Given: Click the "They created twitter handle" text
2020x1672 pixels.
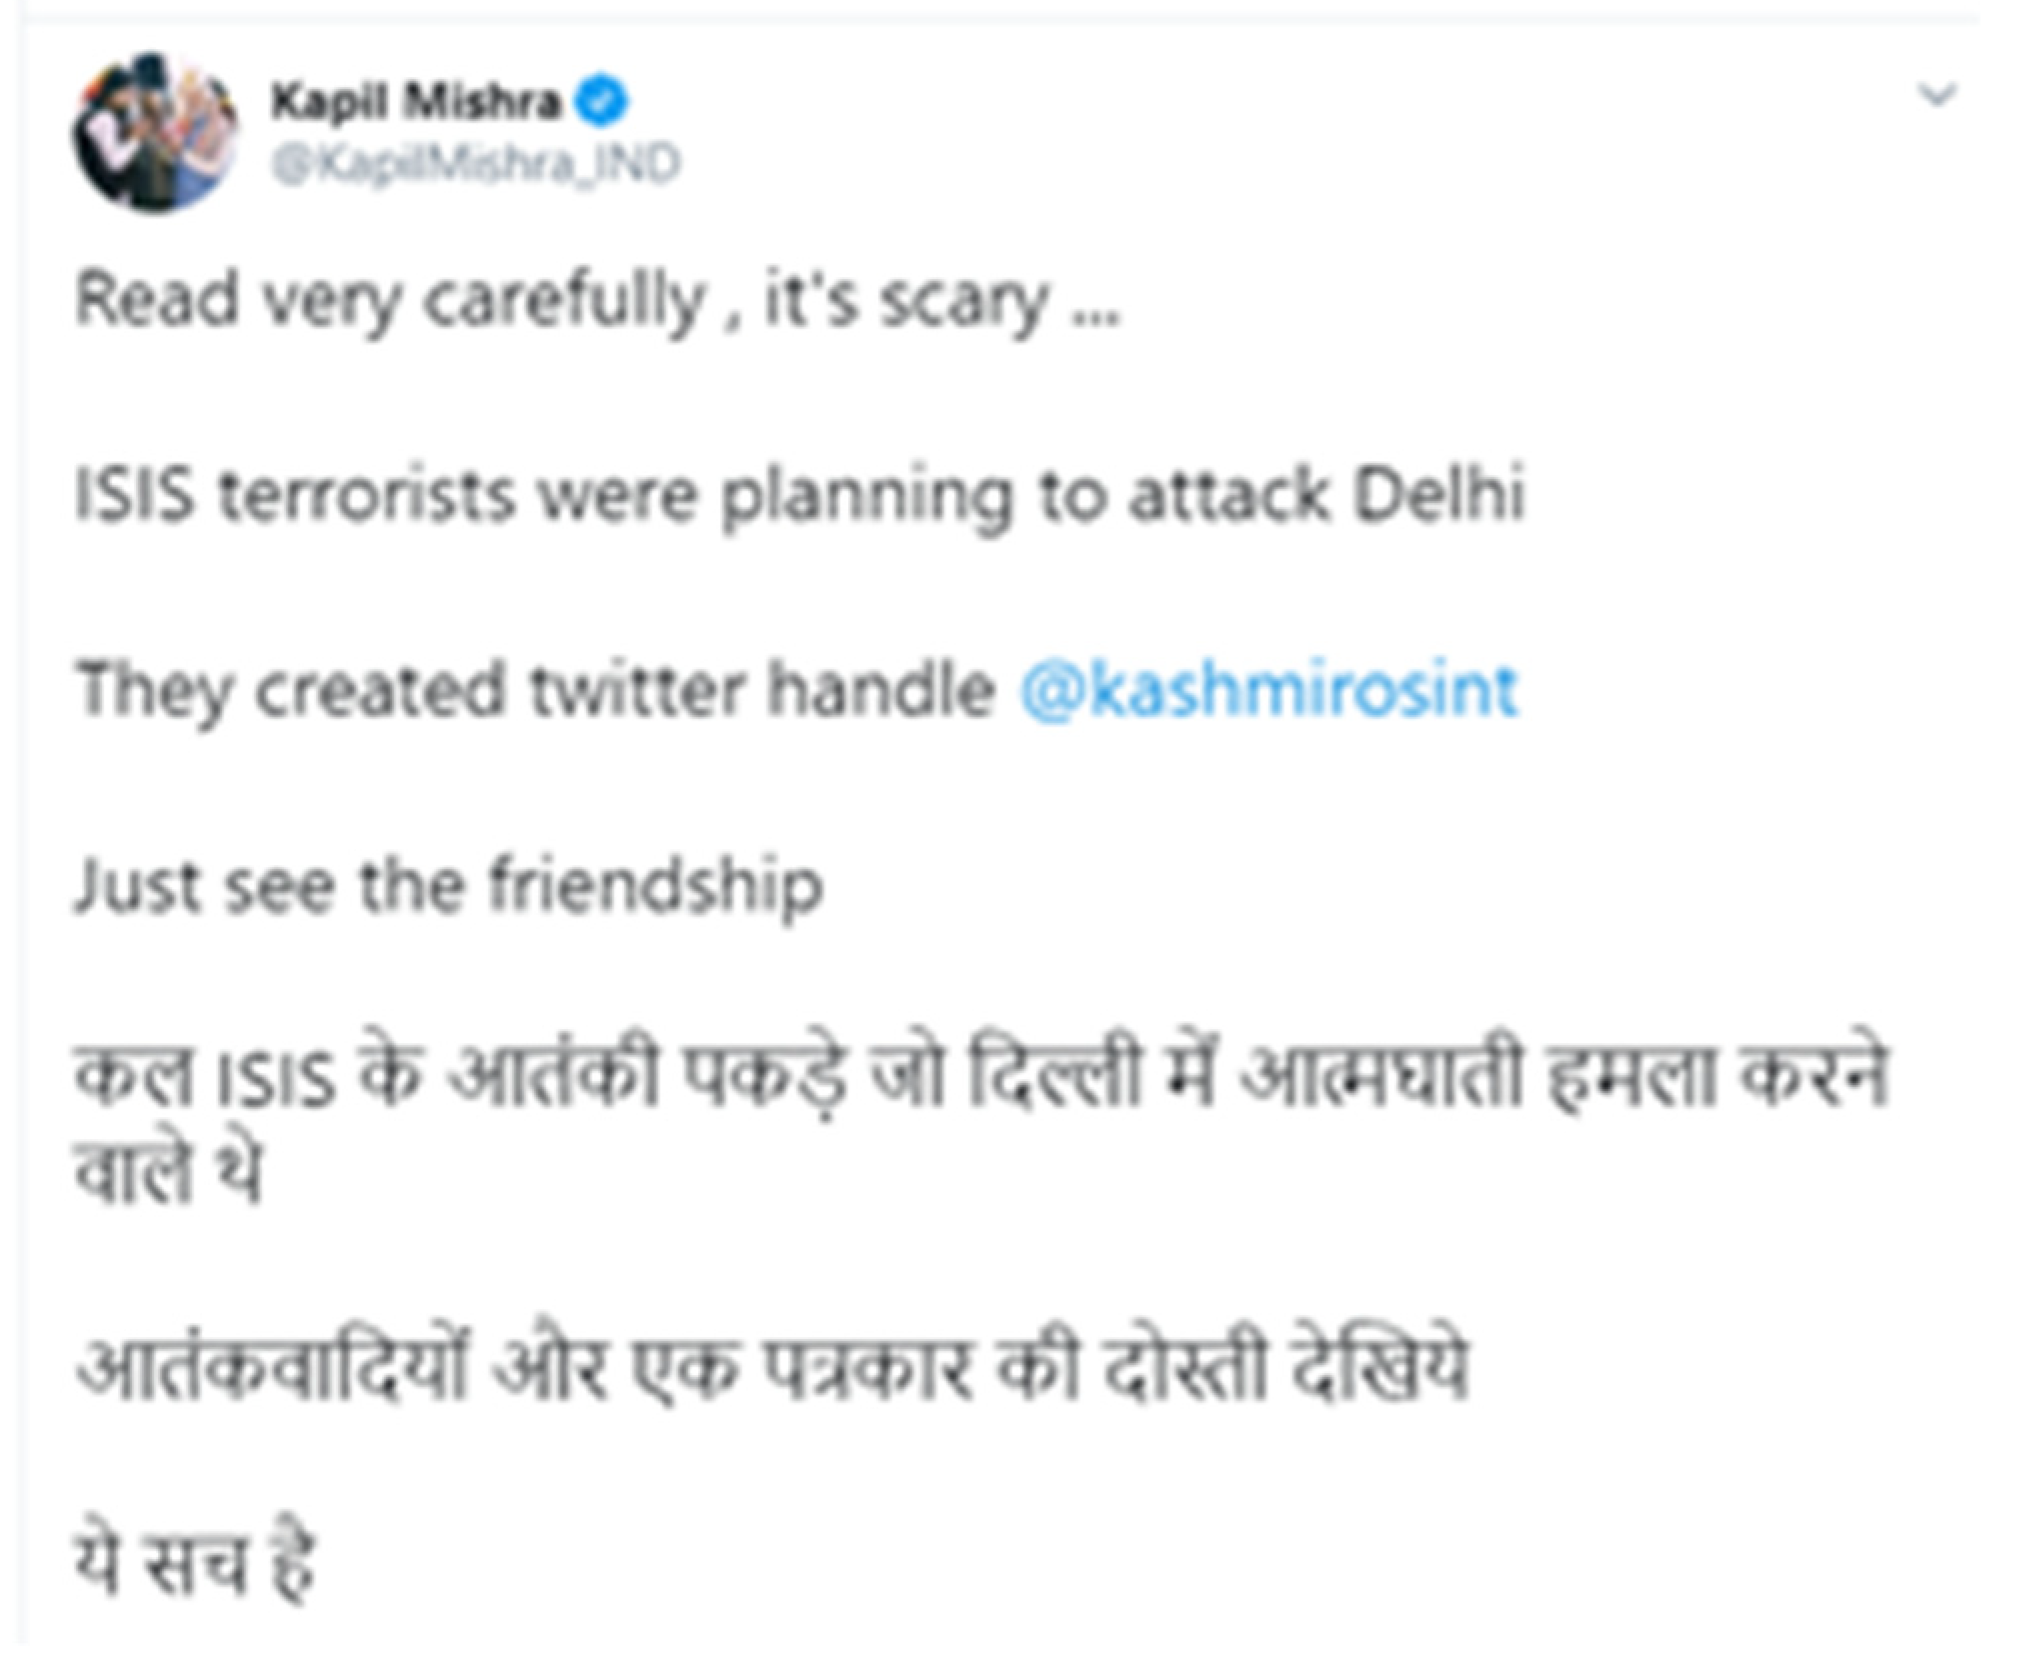Looking at the screenshot, I should [x=535, y=690].
